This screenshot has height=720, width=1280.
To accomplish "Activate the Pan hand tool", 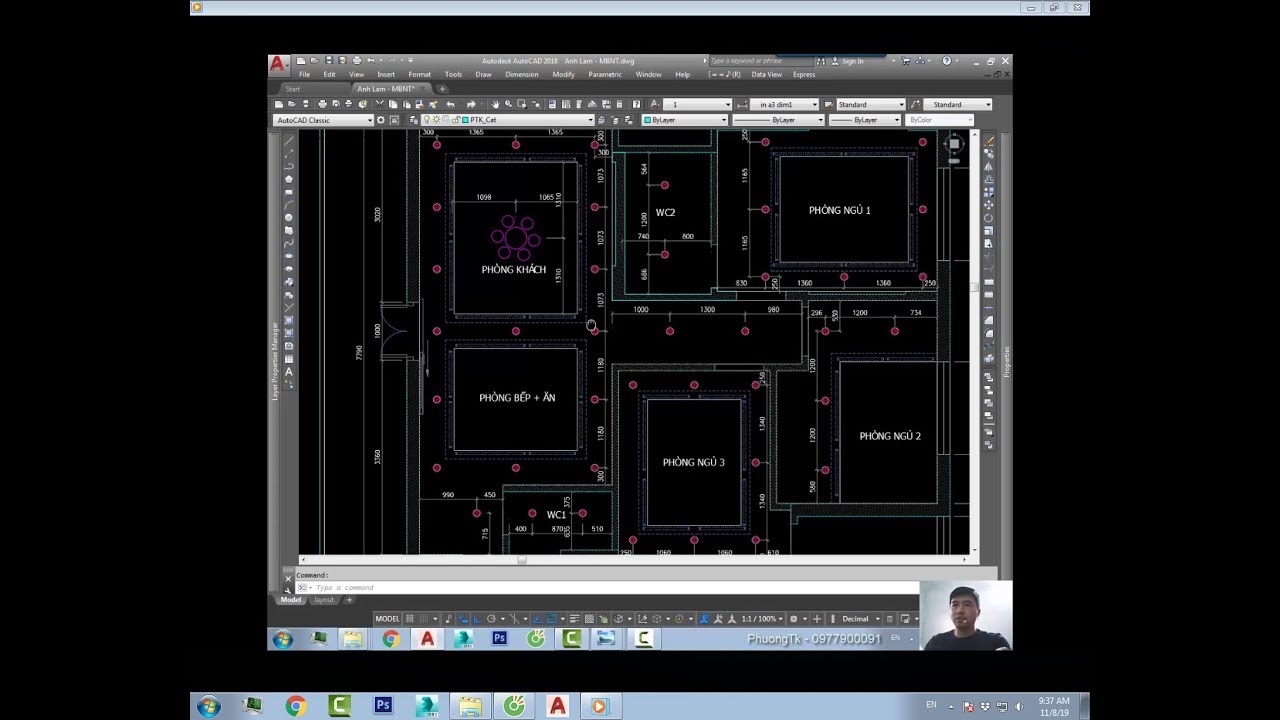I will (x=495, y=104).
